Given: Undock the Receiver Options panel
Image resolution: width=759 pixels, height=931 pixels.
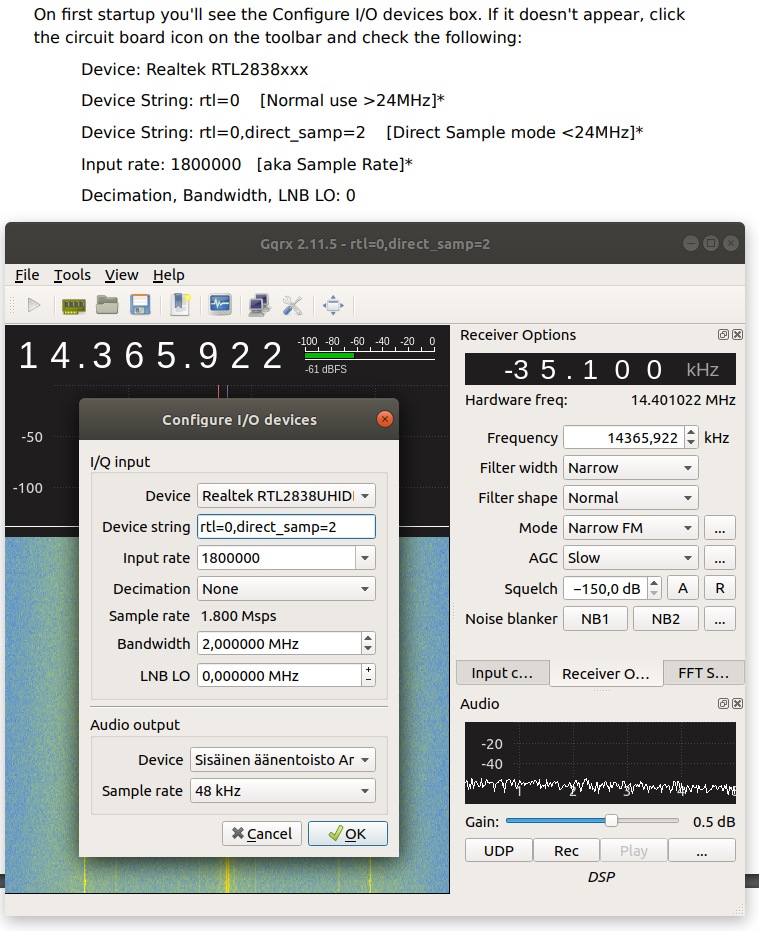Looking at the screenshot, I should (723, 335).
